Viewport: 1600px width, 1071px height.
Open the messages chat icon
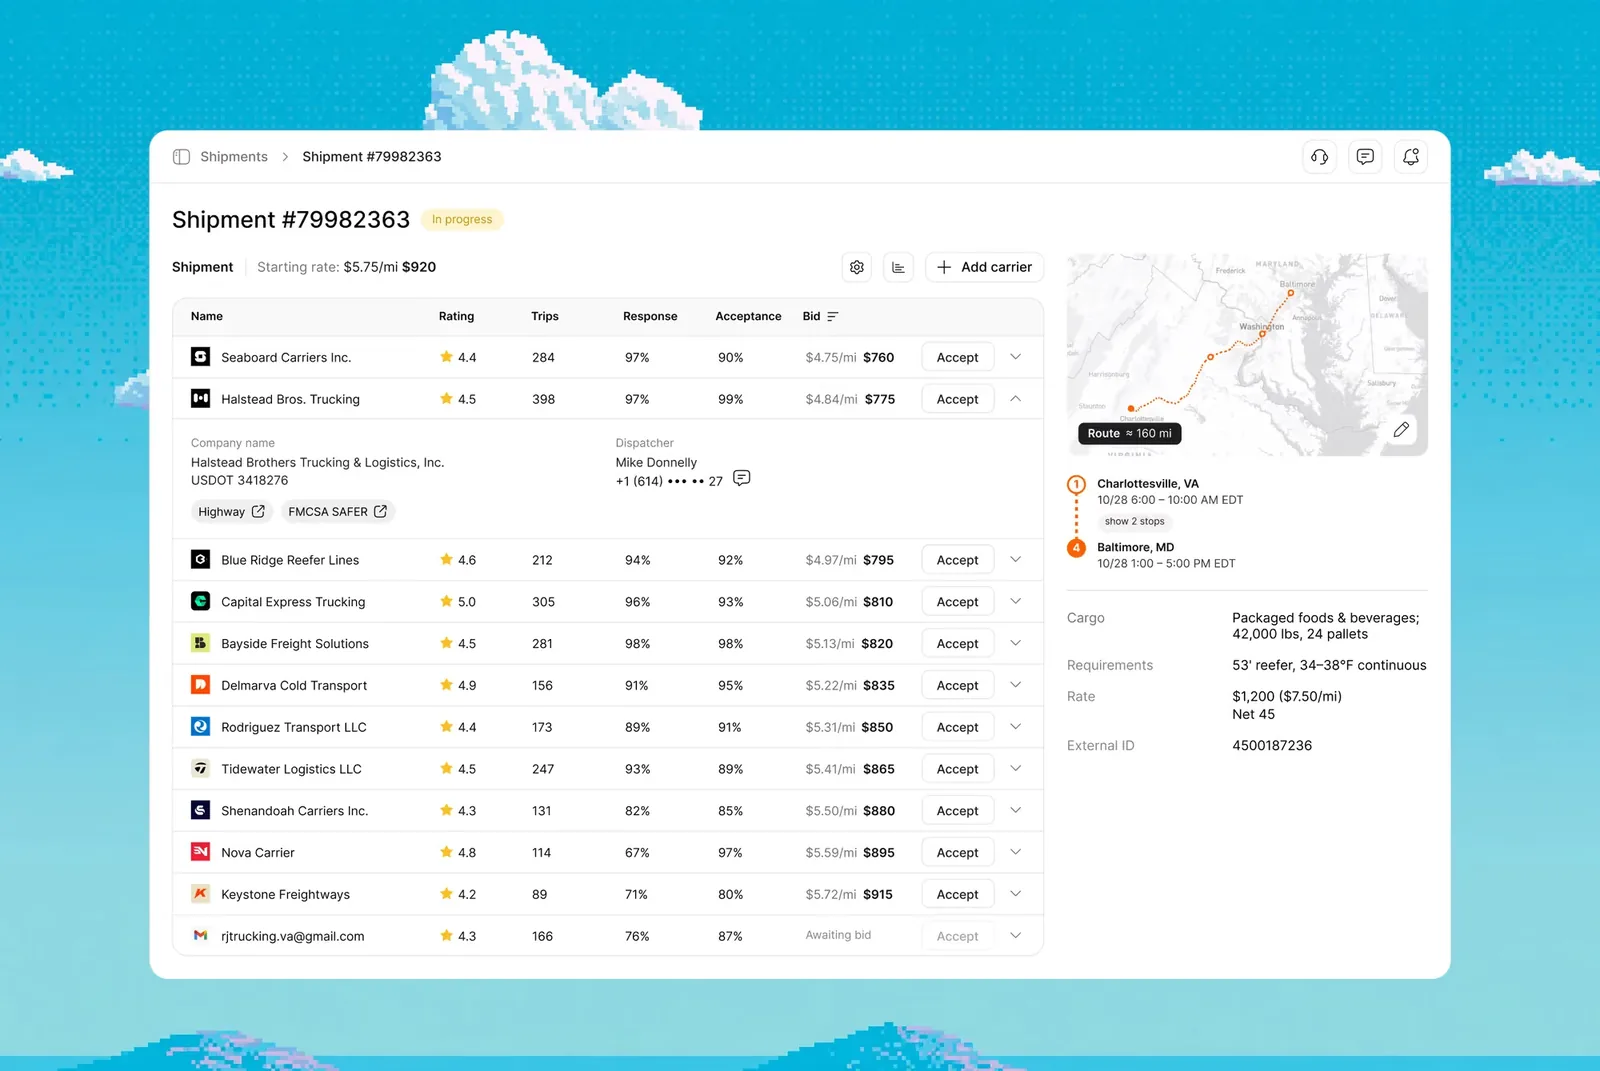[x=1365, y=157]
